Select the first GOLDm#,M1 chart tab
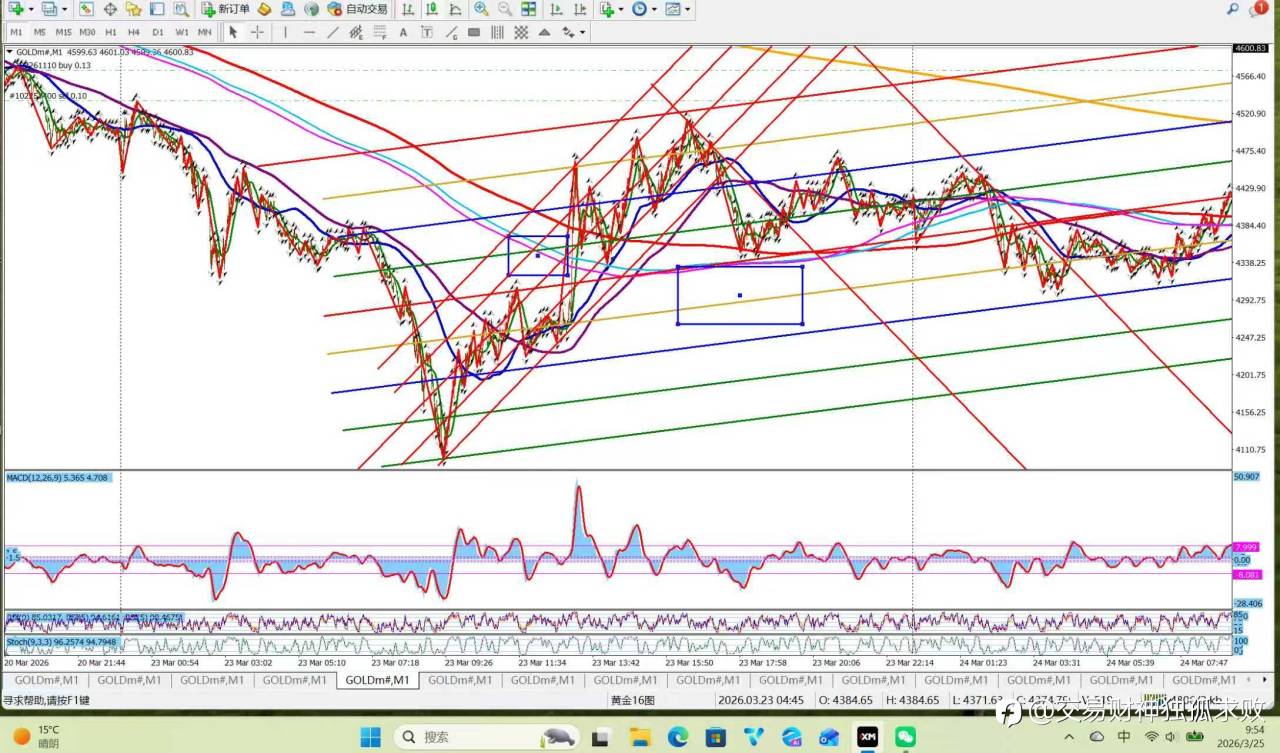 tap(45, 680)
